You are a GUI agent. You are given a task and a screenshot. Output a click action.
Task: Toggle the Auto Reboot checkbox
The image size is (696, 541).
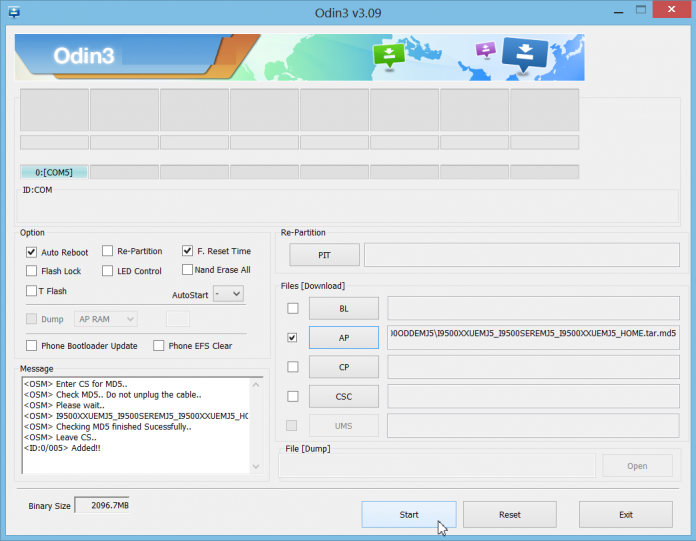(31, 252)
